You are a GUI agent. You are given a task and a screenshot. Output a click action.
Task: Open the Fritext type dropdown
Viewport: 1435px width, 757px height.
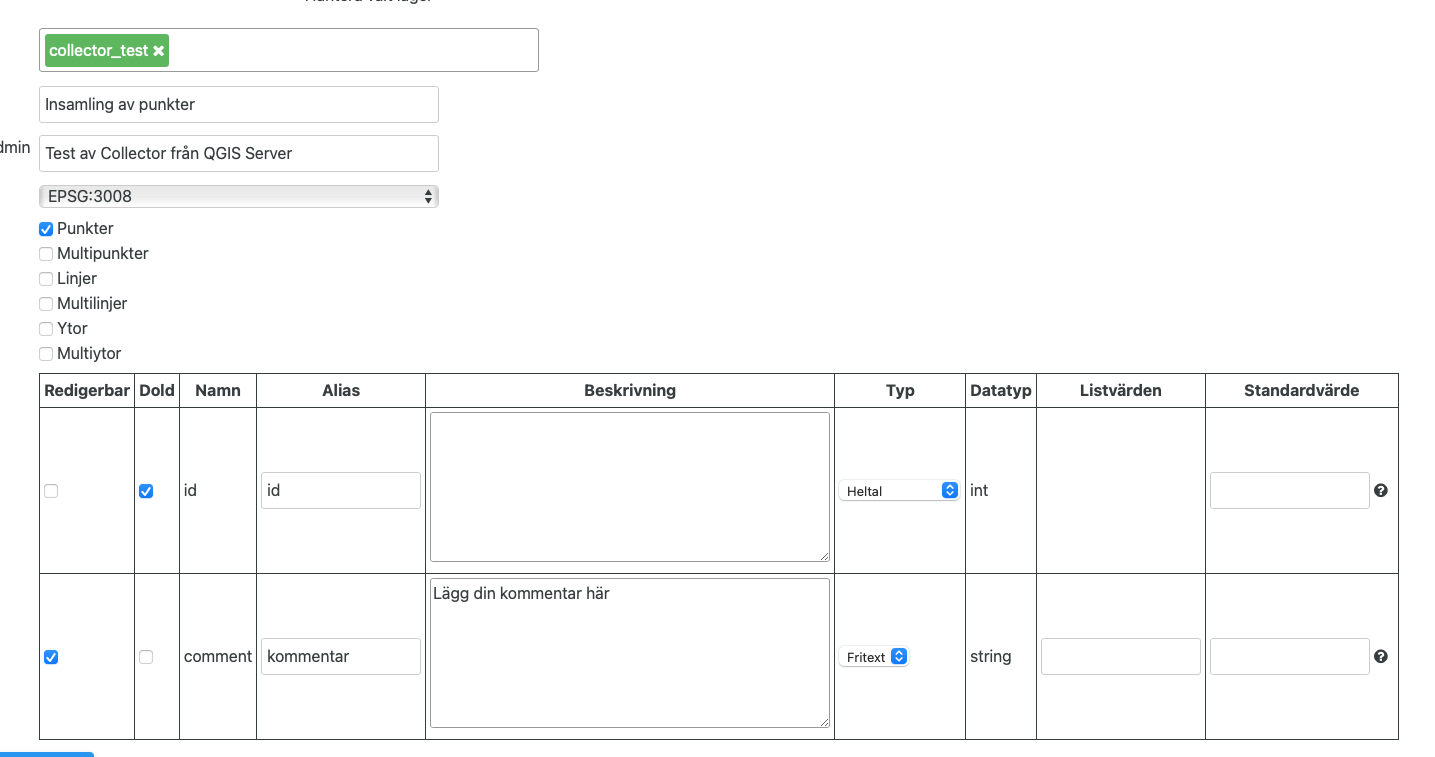point(874,657)
